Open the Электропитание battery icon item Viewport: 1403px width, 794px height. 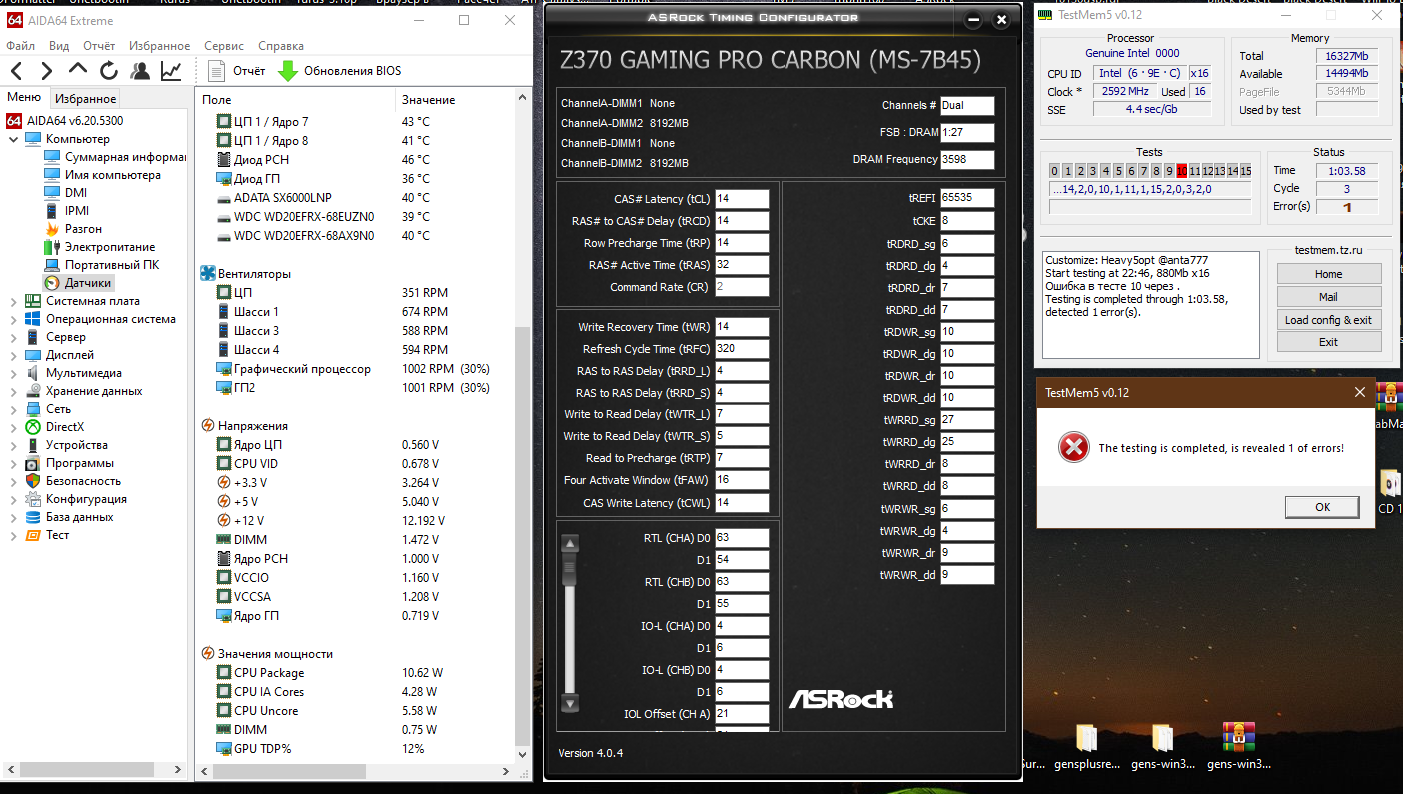click(x=52, y=247)
